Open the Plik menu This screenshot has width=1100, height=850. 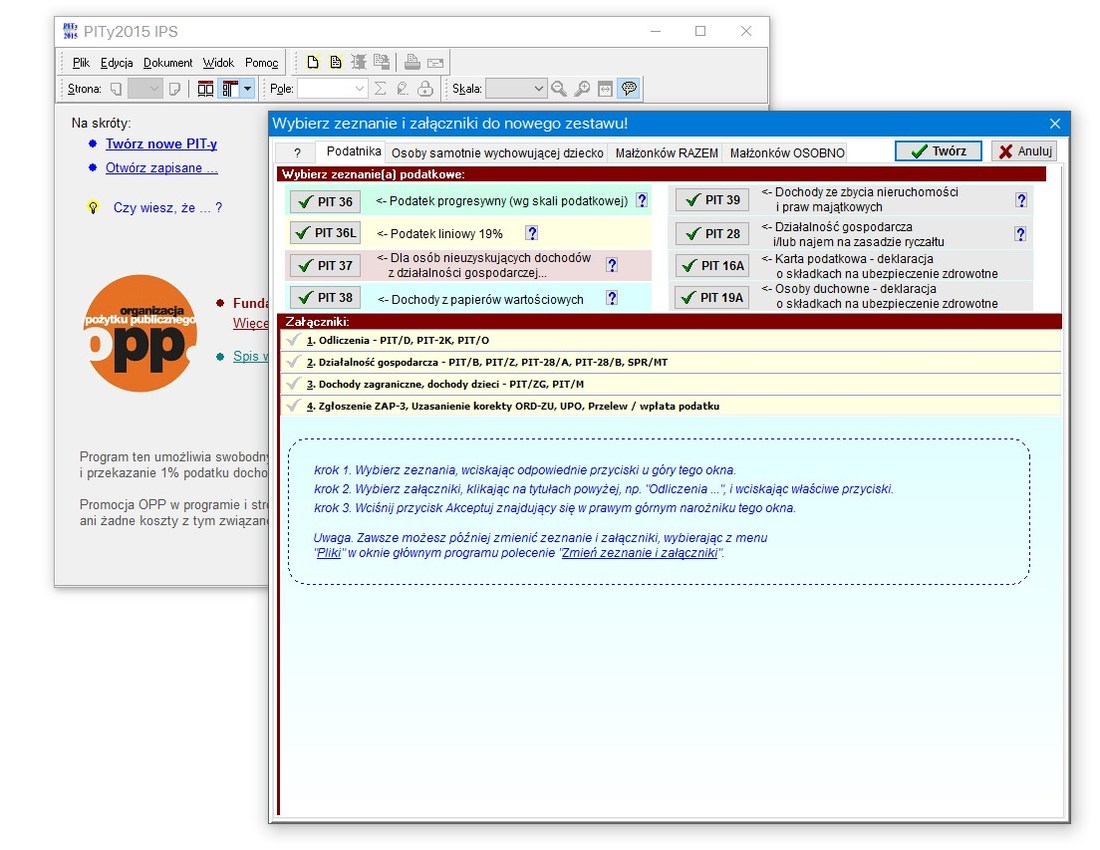tap(81, 63)
